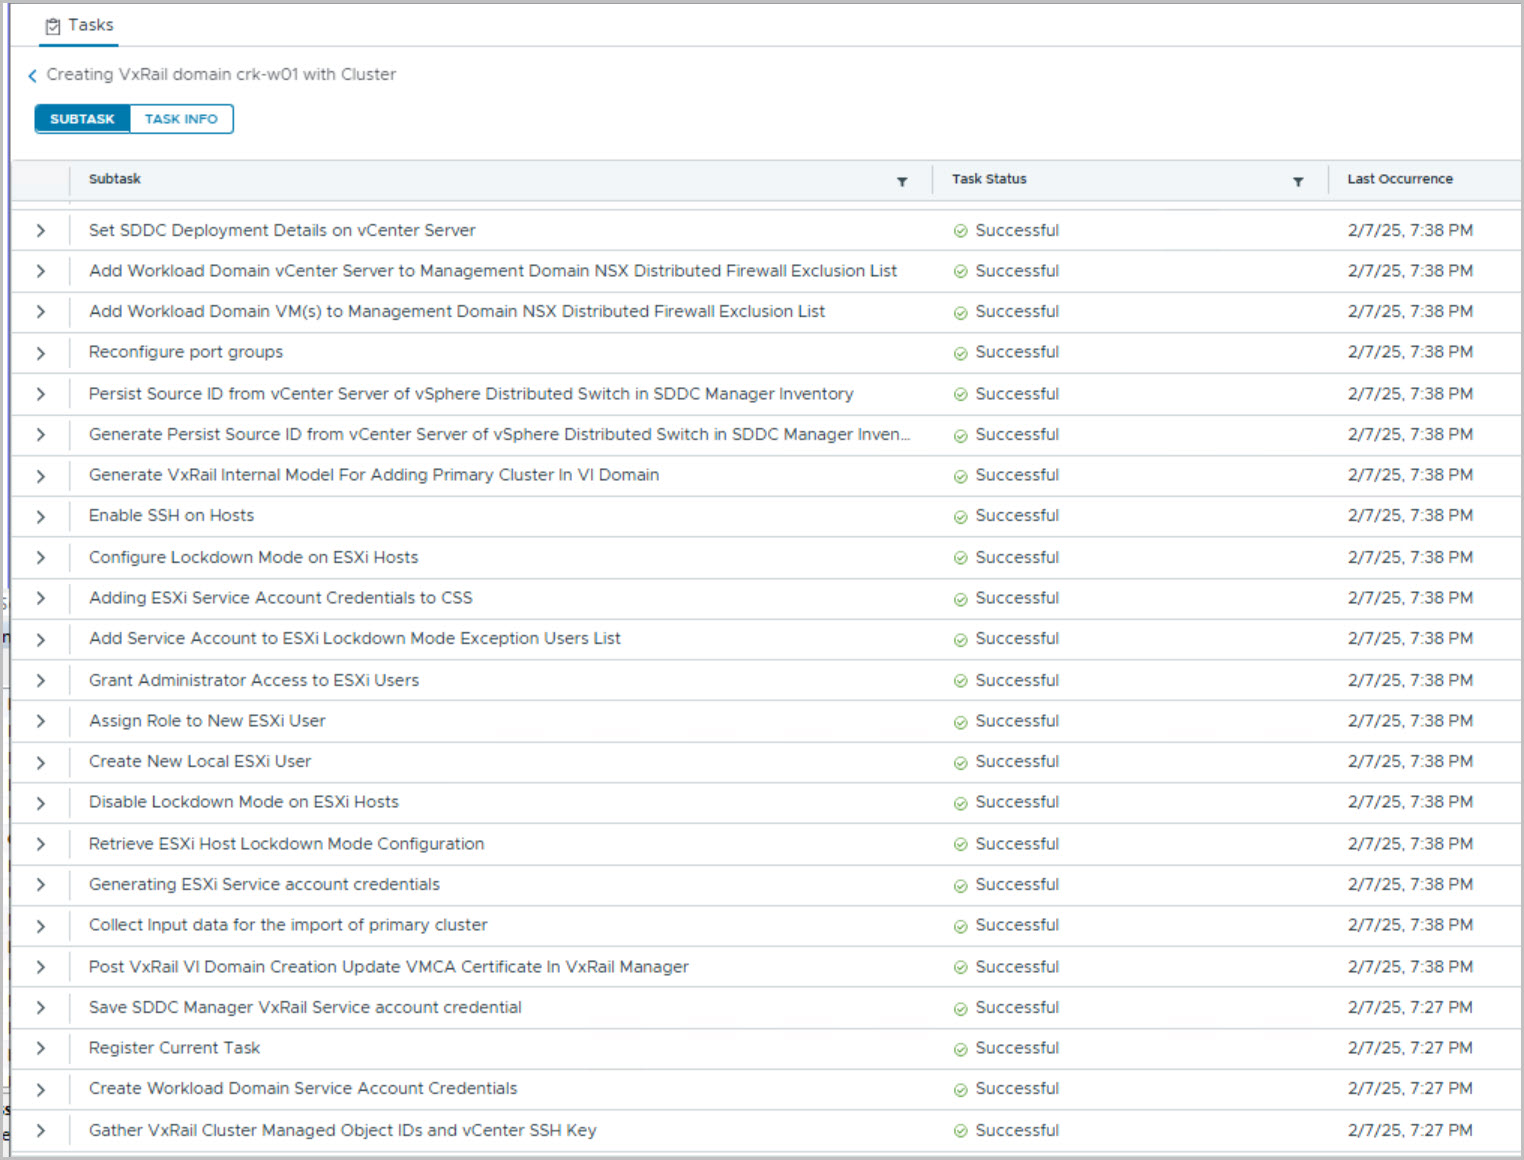Expand the Set SDDC Deployment Details subtask
This screenshot has width=1524, height=1160.
41,231
